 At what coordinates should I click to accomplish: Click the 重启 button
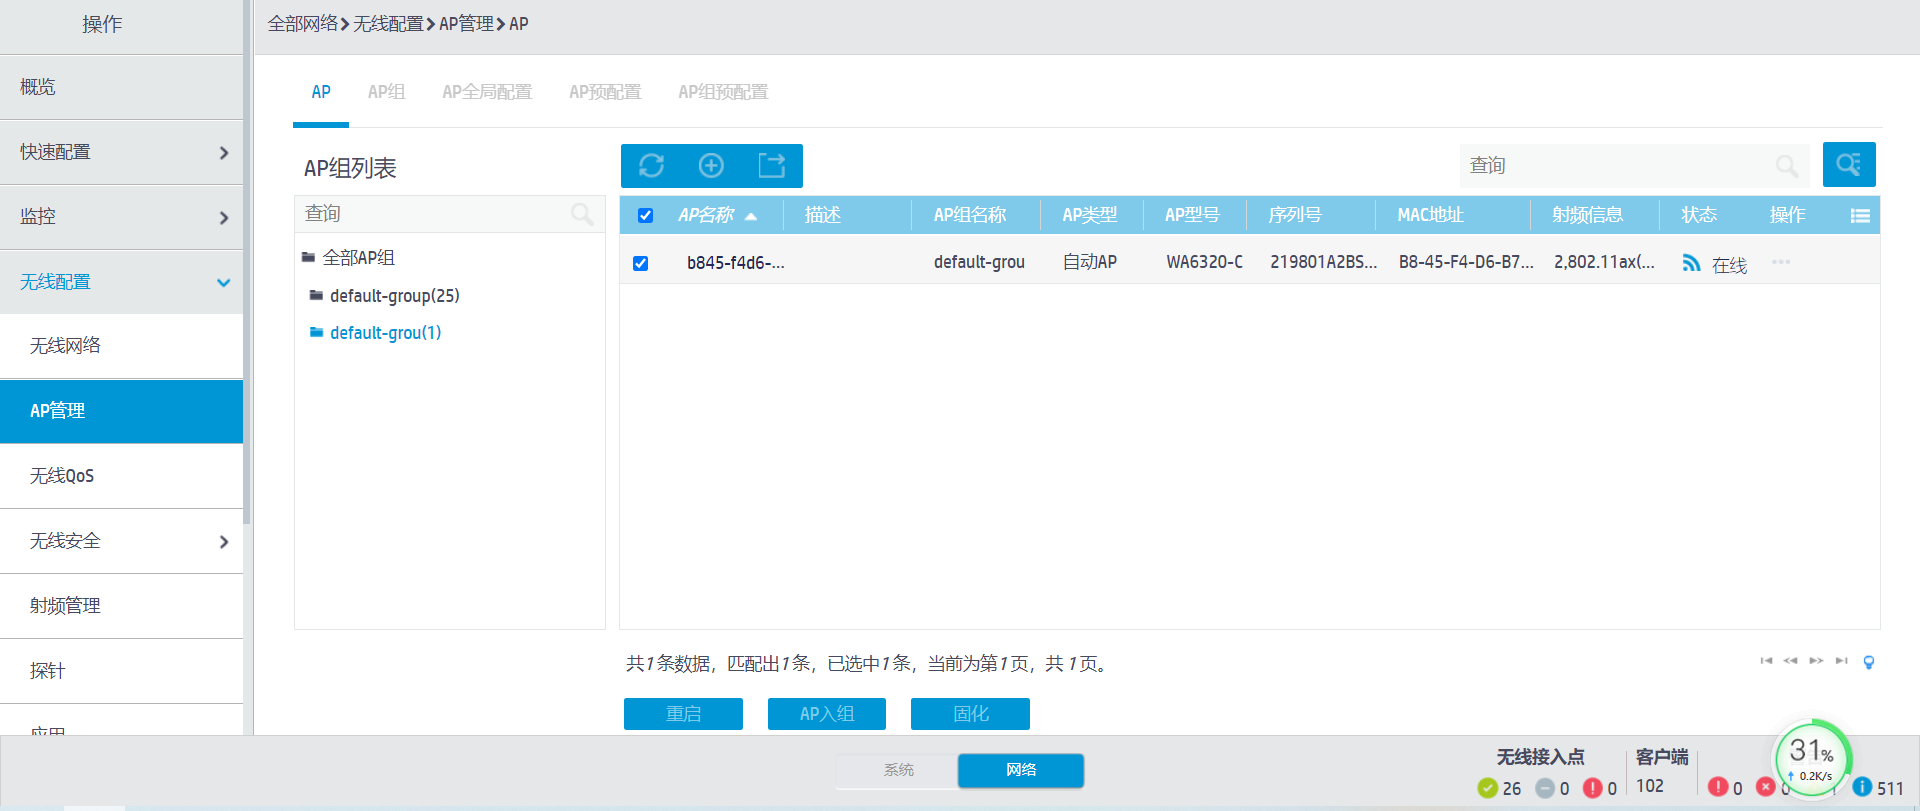(683, 714)
